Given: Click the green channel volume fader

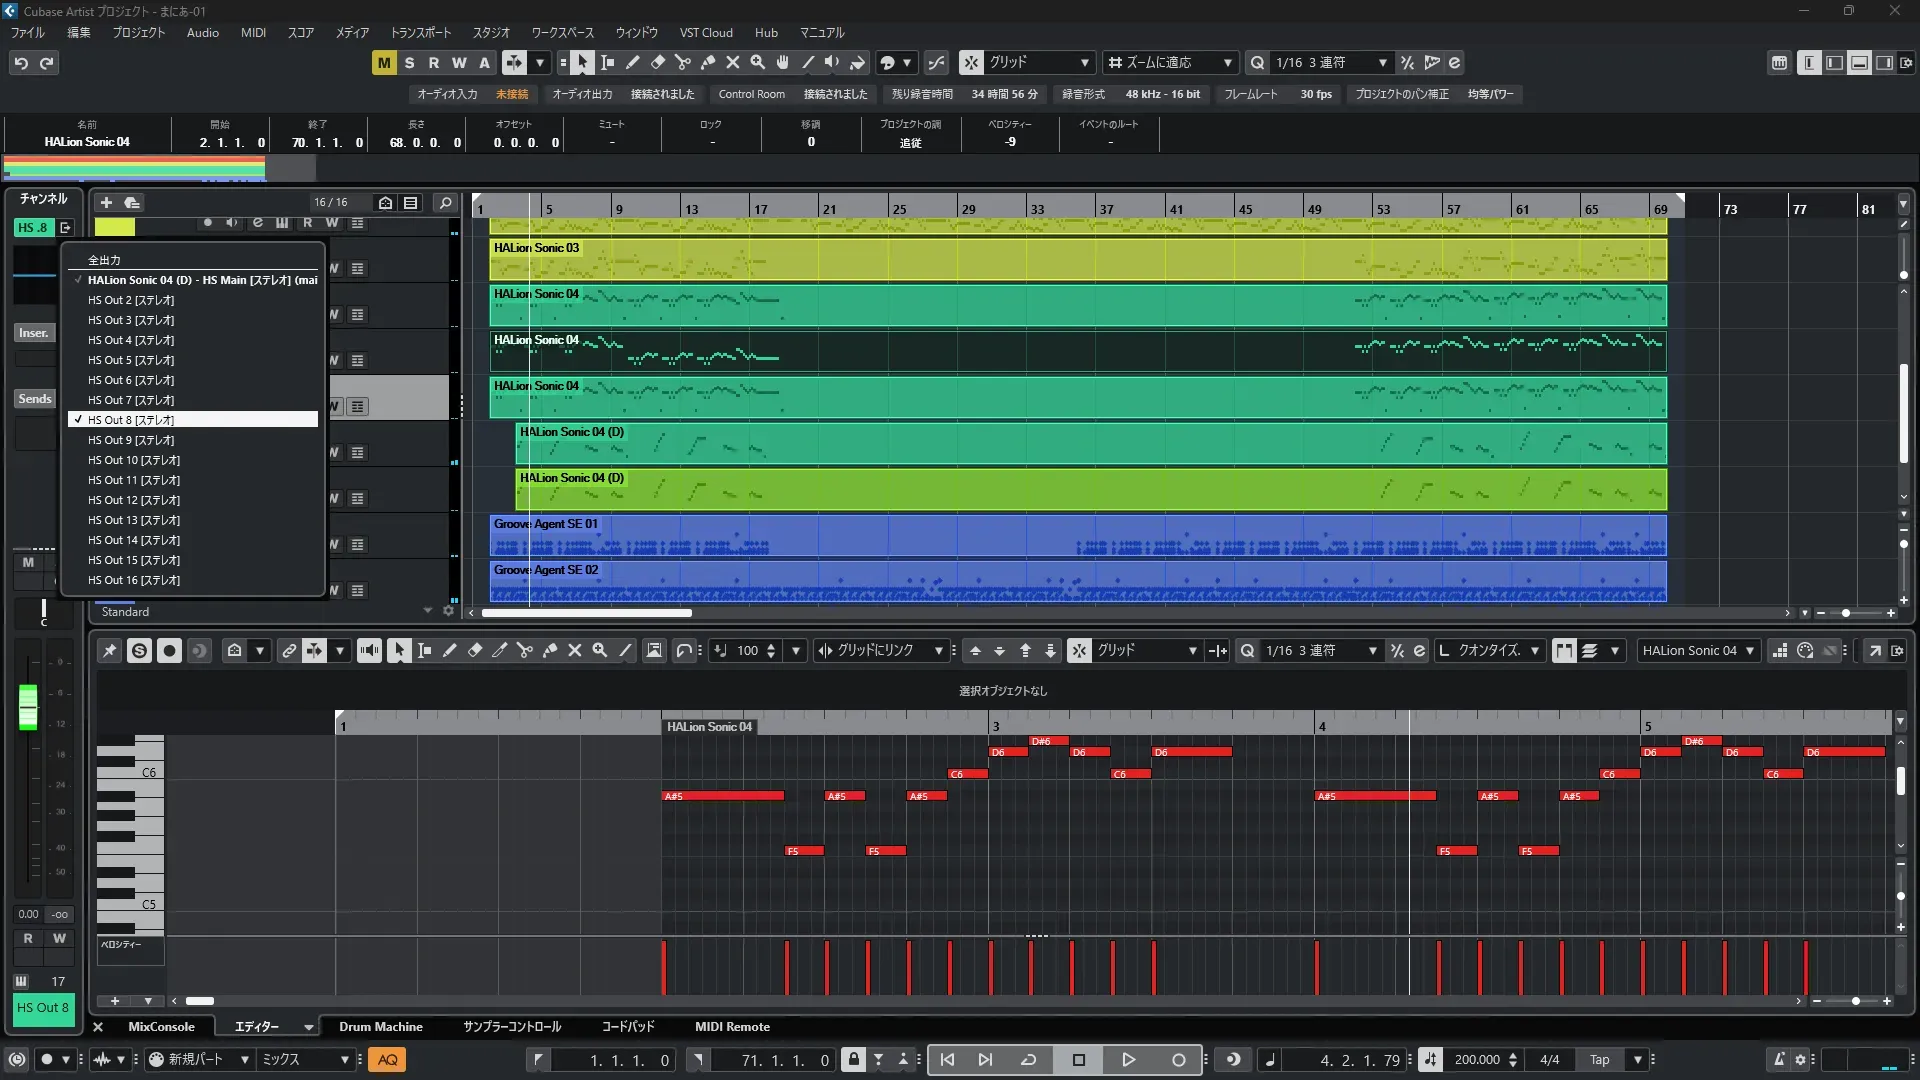Looking at the screenshot, I should [x=28, y=706].
